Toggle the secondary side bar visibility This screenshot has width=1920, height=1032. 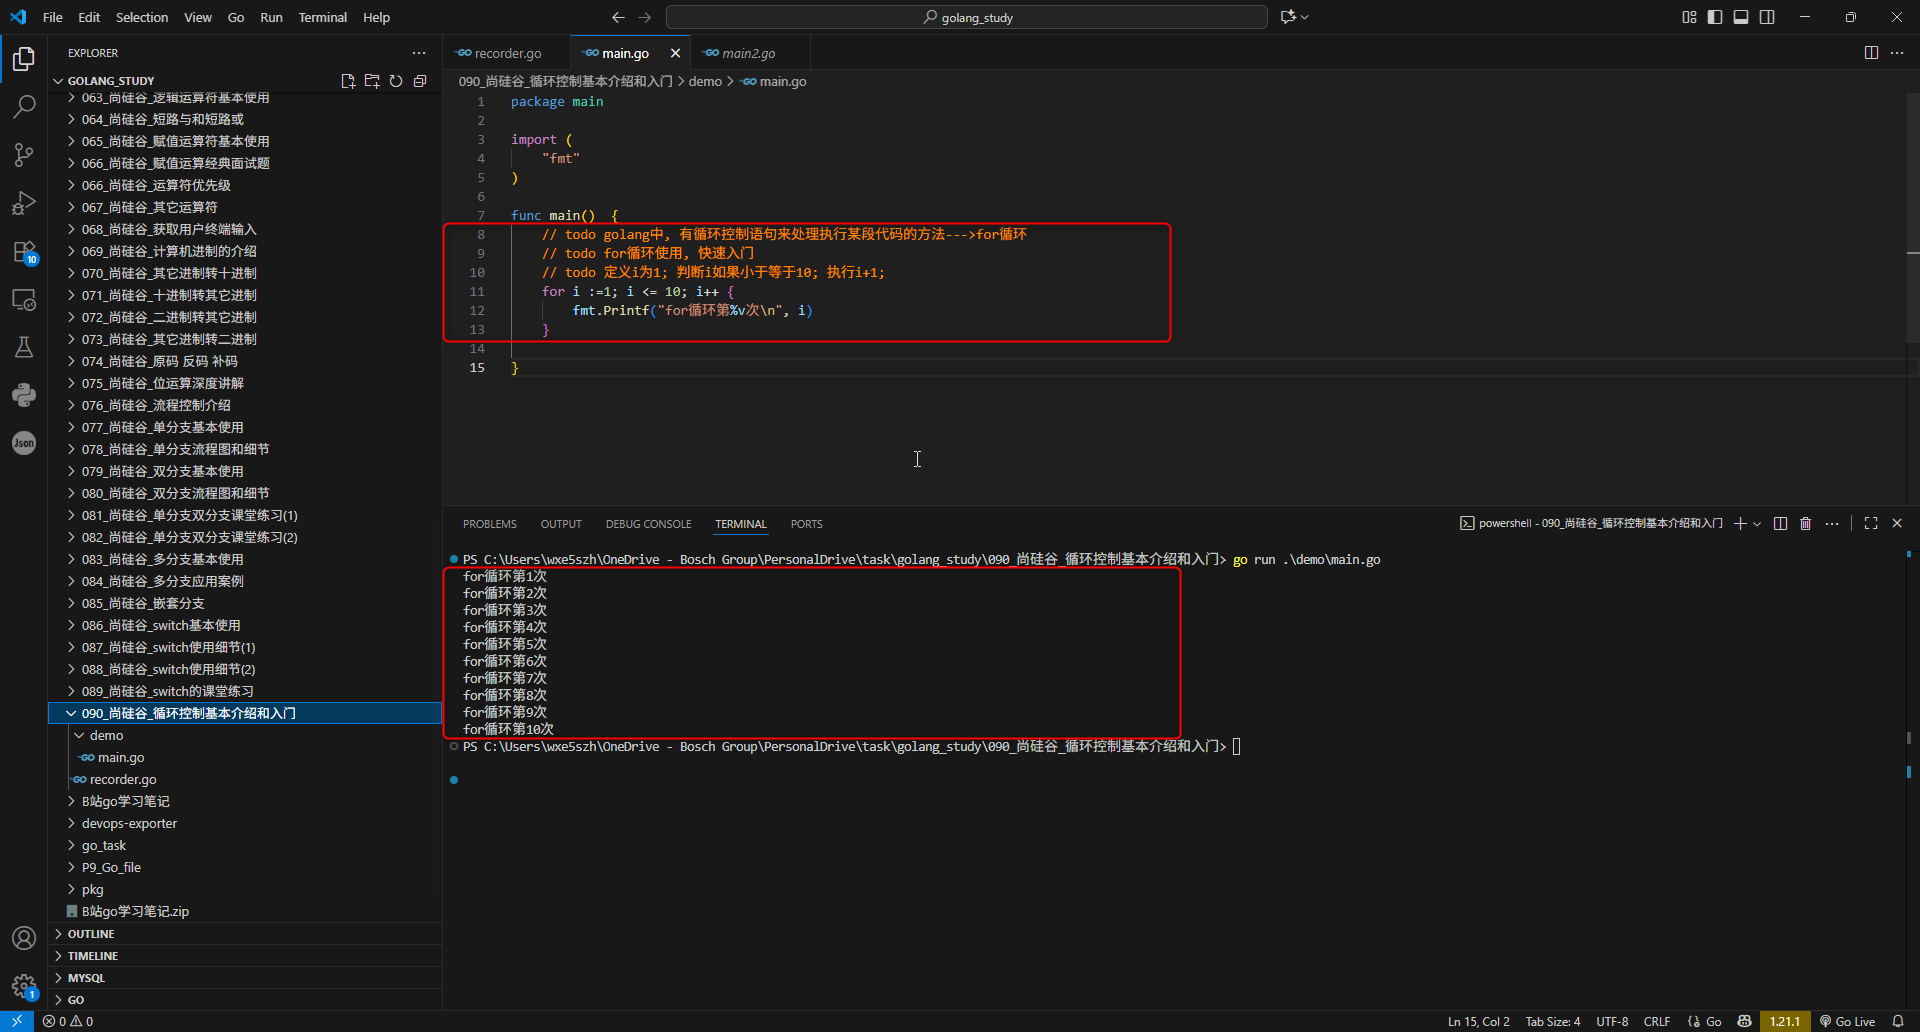1767,17
